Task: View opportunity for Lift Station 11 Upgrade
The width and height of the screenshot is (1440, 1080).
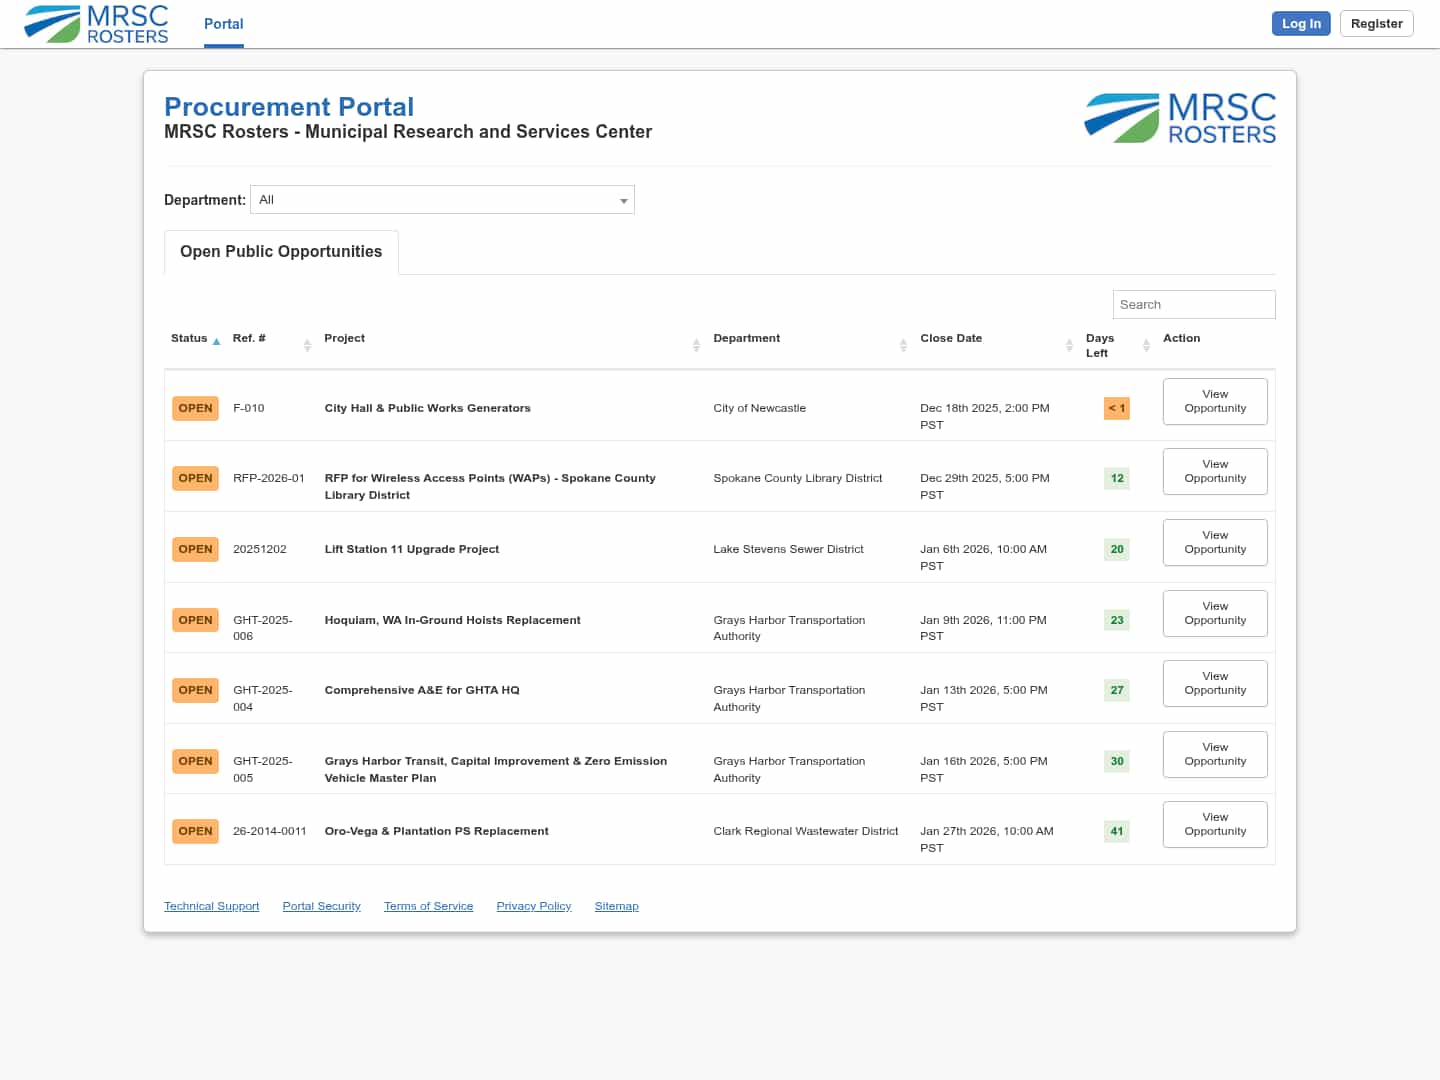Action: (x=1215, y=543)
